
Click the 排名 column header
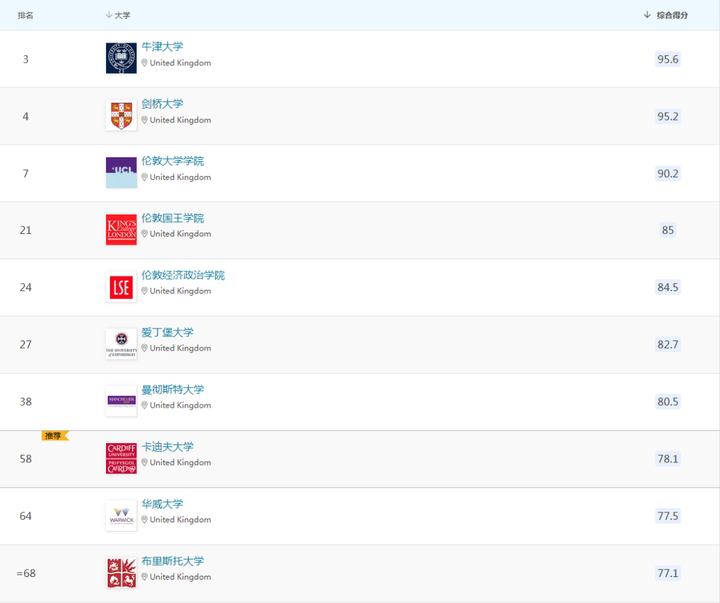(25, 15)
